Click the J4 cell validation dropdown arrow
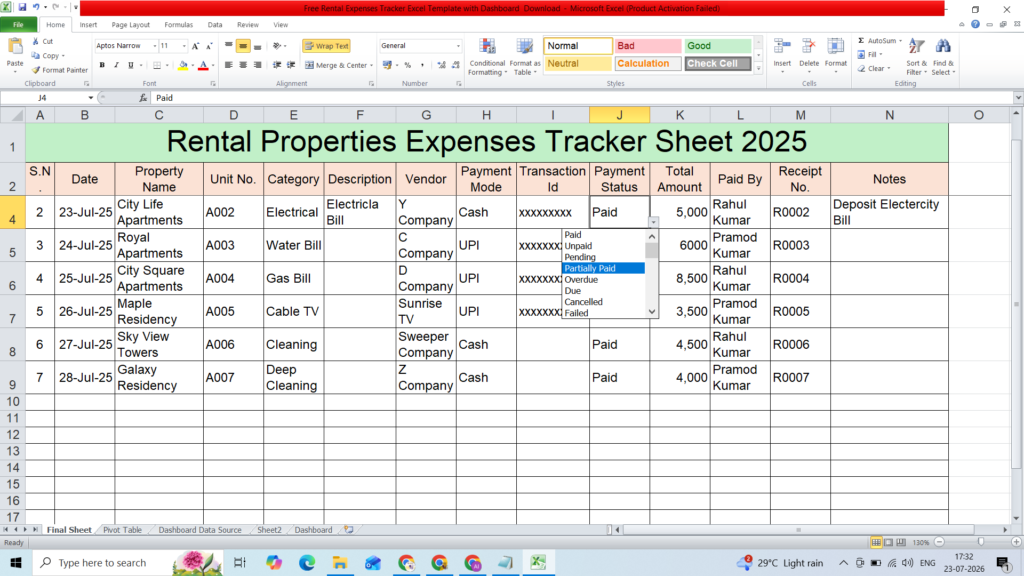Screen dimensions: 1024x576 pyautogui.click(x=653, y=222)
